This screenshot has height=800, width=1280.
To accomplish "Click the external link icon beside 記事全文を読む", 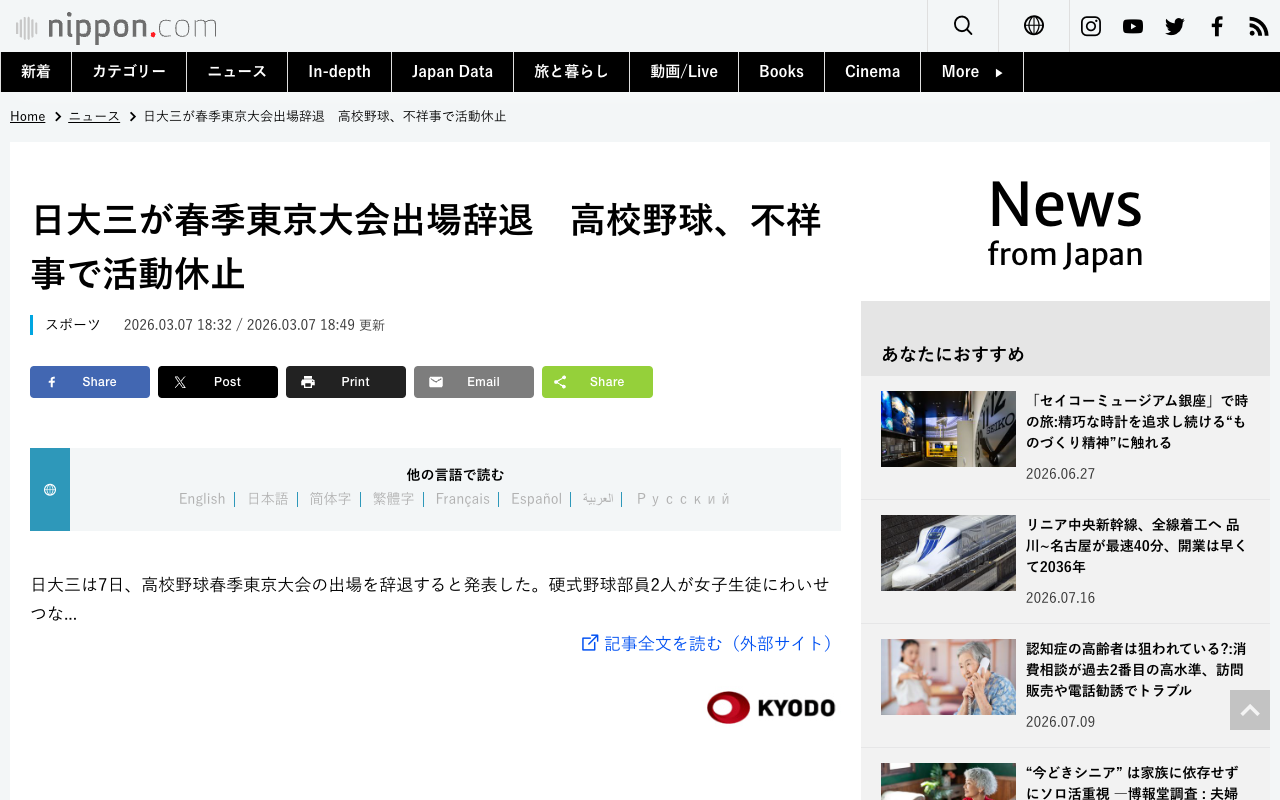I will tap(590, 643).
